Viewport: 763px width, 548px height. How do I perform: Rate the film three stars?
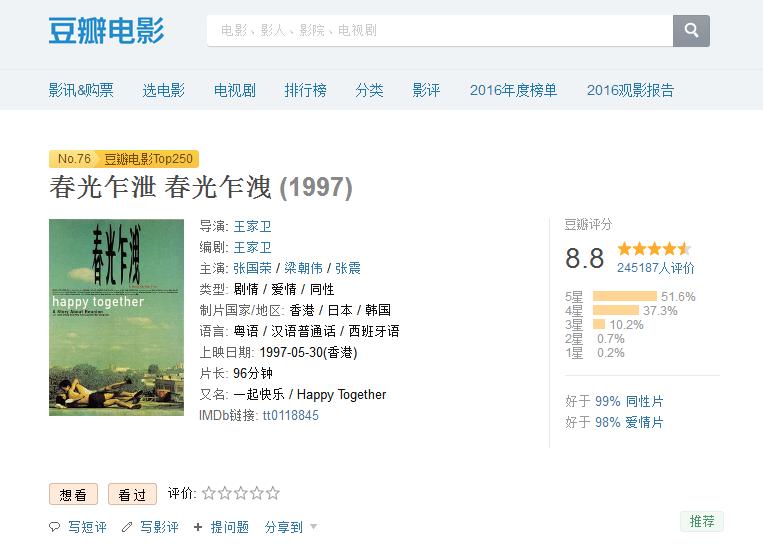point(240,493)
